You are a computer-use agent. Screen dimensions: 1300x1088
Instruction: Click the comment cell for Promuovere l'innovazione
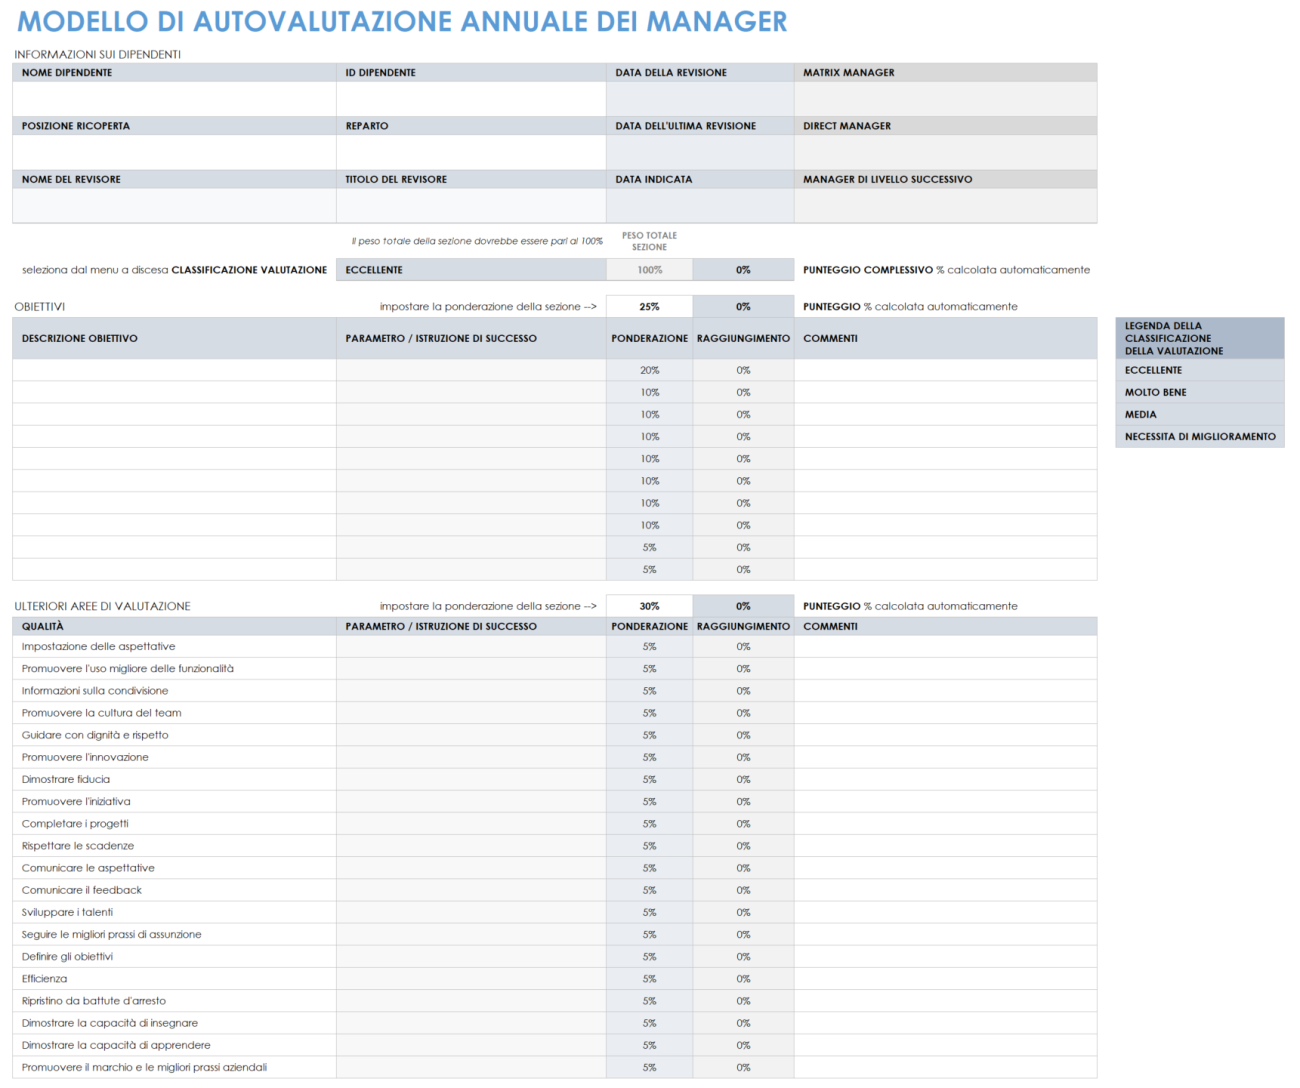point(945,756)
